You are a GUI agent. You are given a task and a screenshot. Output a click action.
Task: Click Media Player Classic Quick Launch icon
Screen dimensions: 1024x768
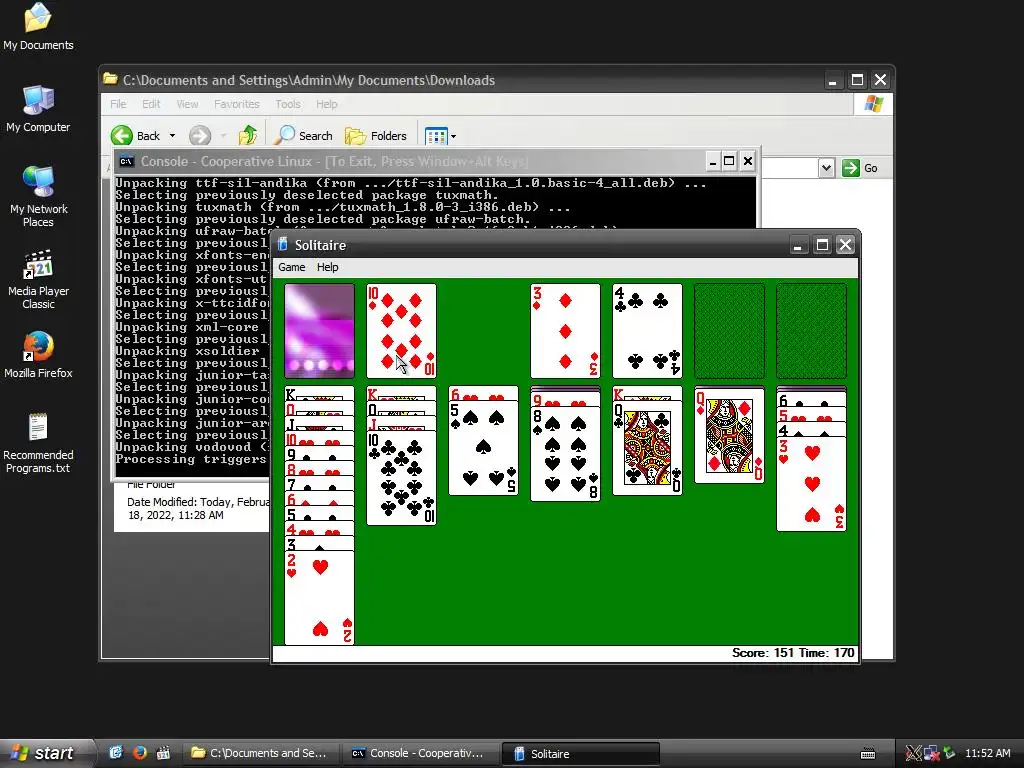[x=163, y=753]
